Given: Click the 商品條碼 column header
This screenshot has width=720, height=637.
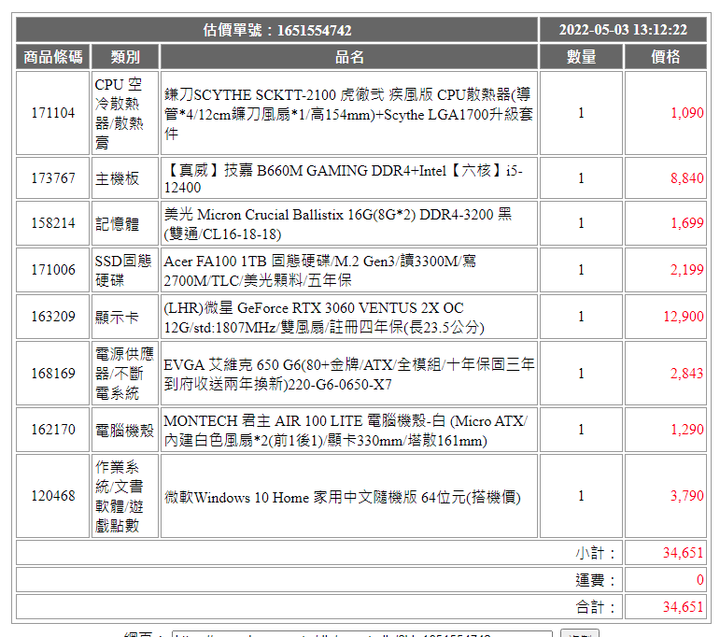Looking at the screenshot, I should (53, 57).
